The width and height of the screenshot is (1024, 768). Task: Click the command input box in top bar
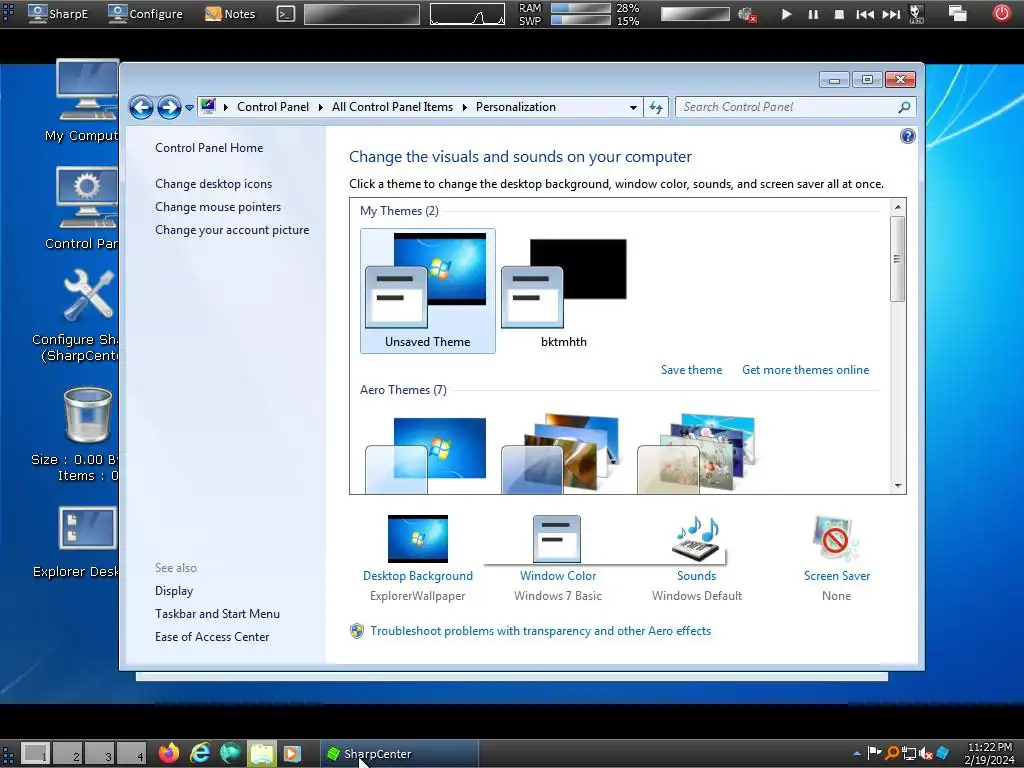[x=362, y=14]
